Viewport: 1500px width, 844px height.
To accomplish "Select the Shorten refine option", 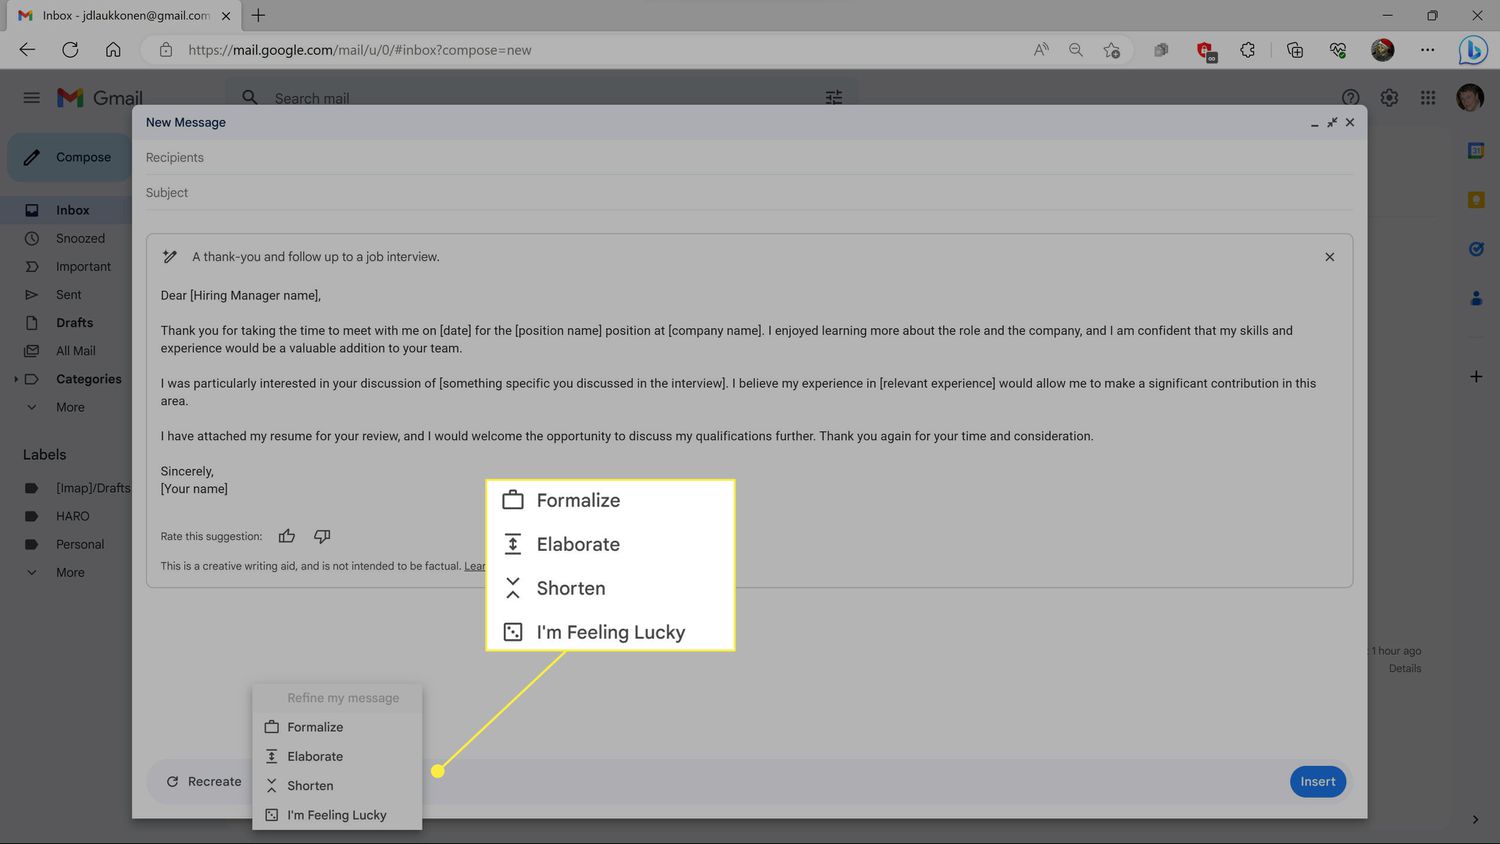I will click(310, 786).
